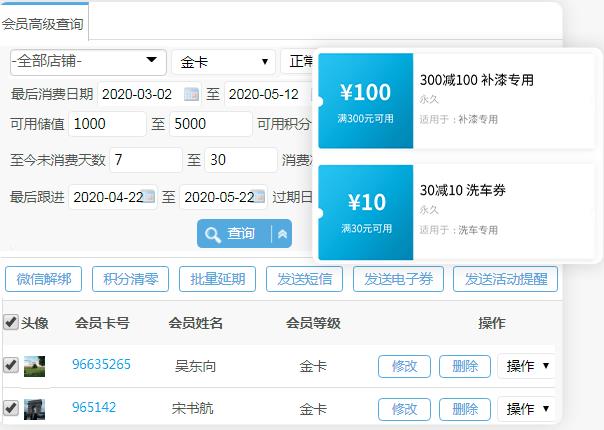Viewport: 604px width, 430px height.
Task: Uncheck the row checkbox for 宋书航
Action: [x=11, y=408]
